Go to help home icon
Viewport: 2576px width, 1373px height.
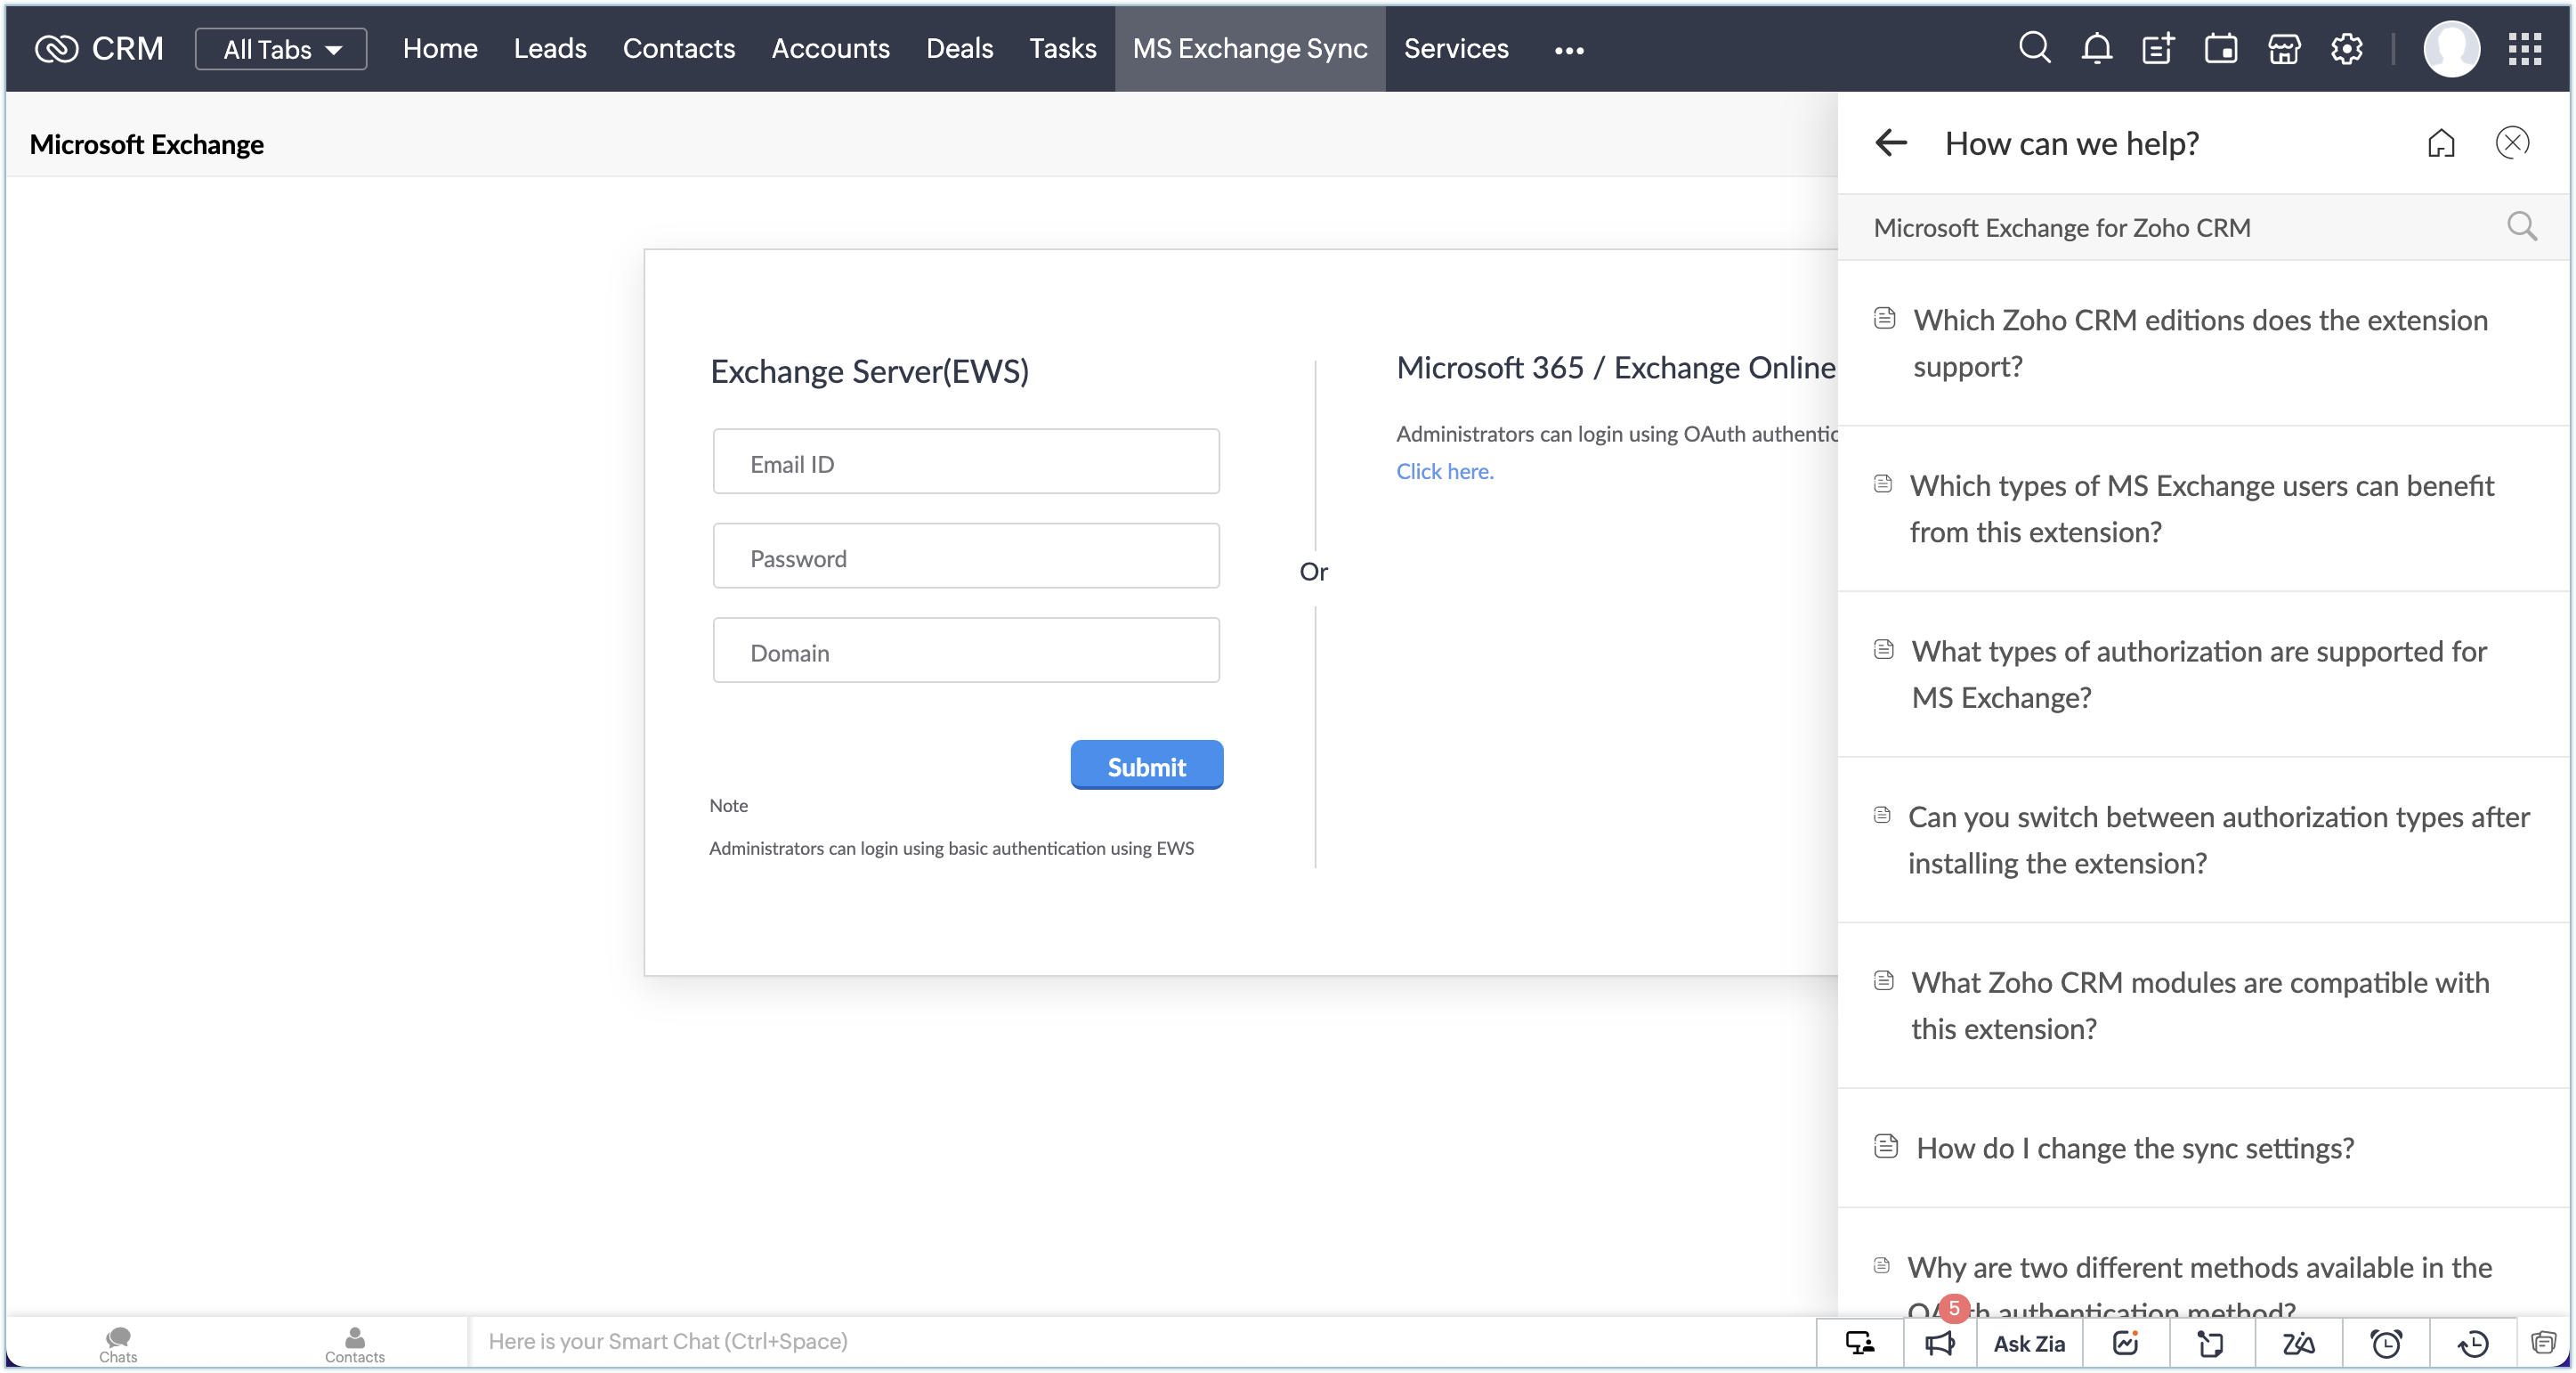2441,144
